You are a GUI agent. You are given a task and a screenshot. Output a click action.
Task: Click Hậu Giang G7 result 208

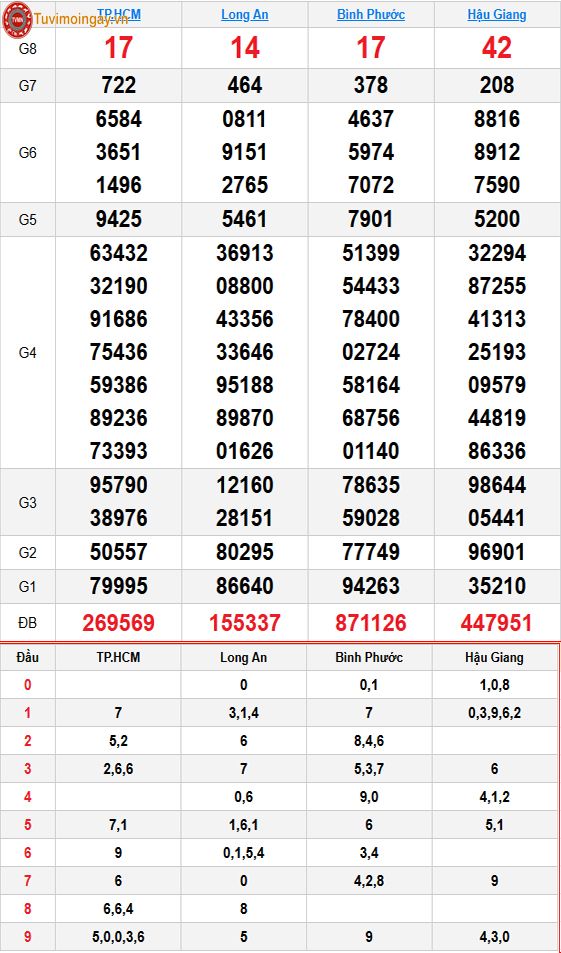point(497,85)
